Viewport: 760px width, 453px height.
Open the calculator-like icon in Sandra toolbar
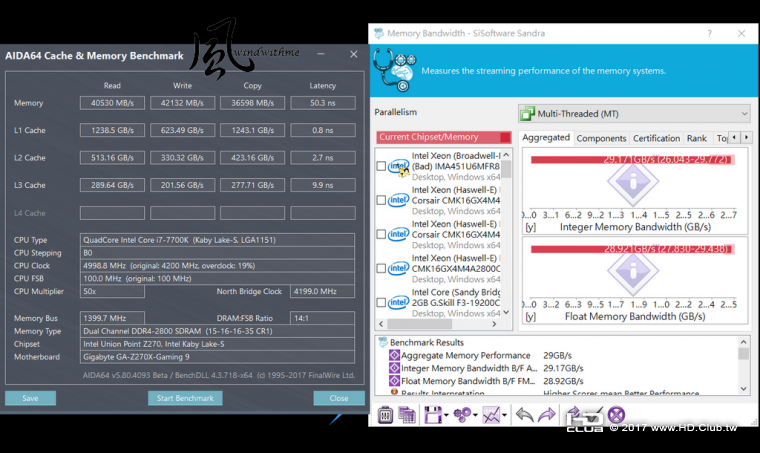click(x=385, y=415)
